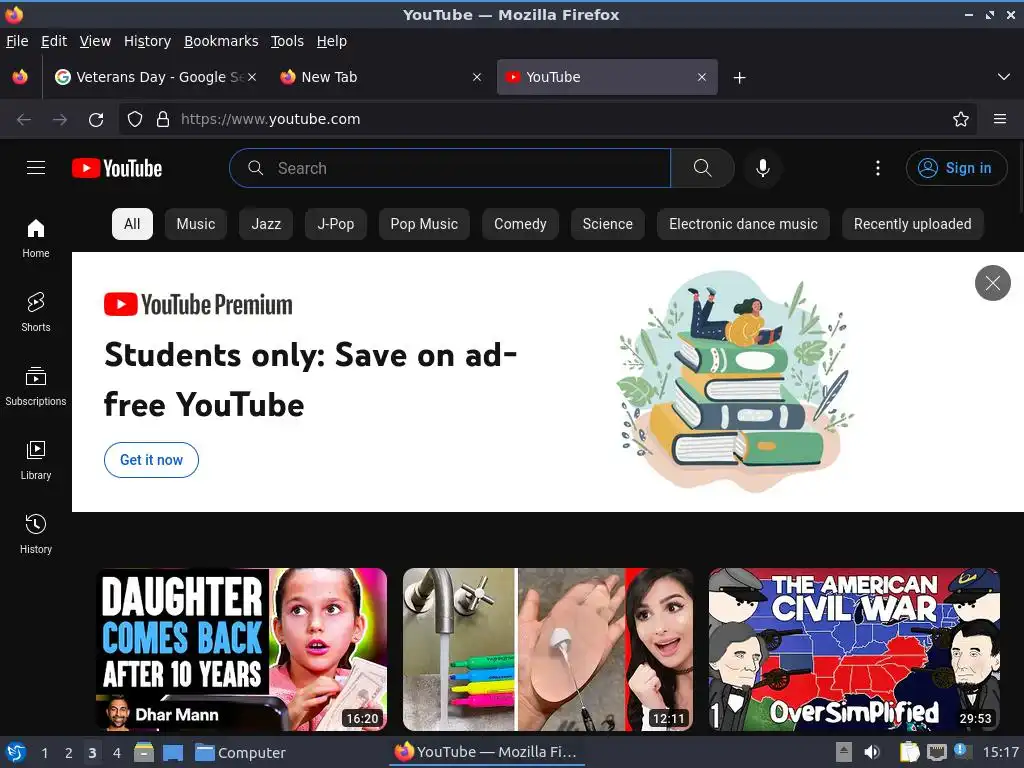Screen dimensions: 1024x768
Task: Open the Help menu
Action: point(332,41)
